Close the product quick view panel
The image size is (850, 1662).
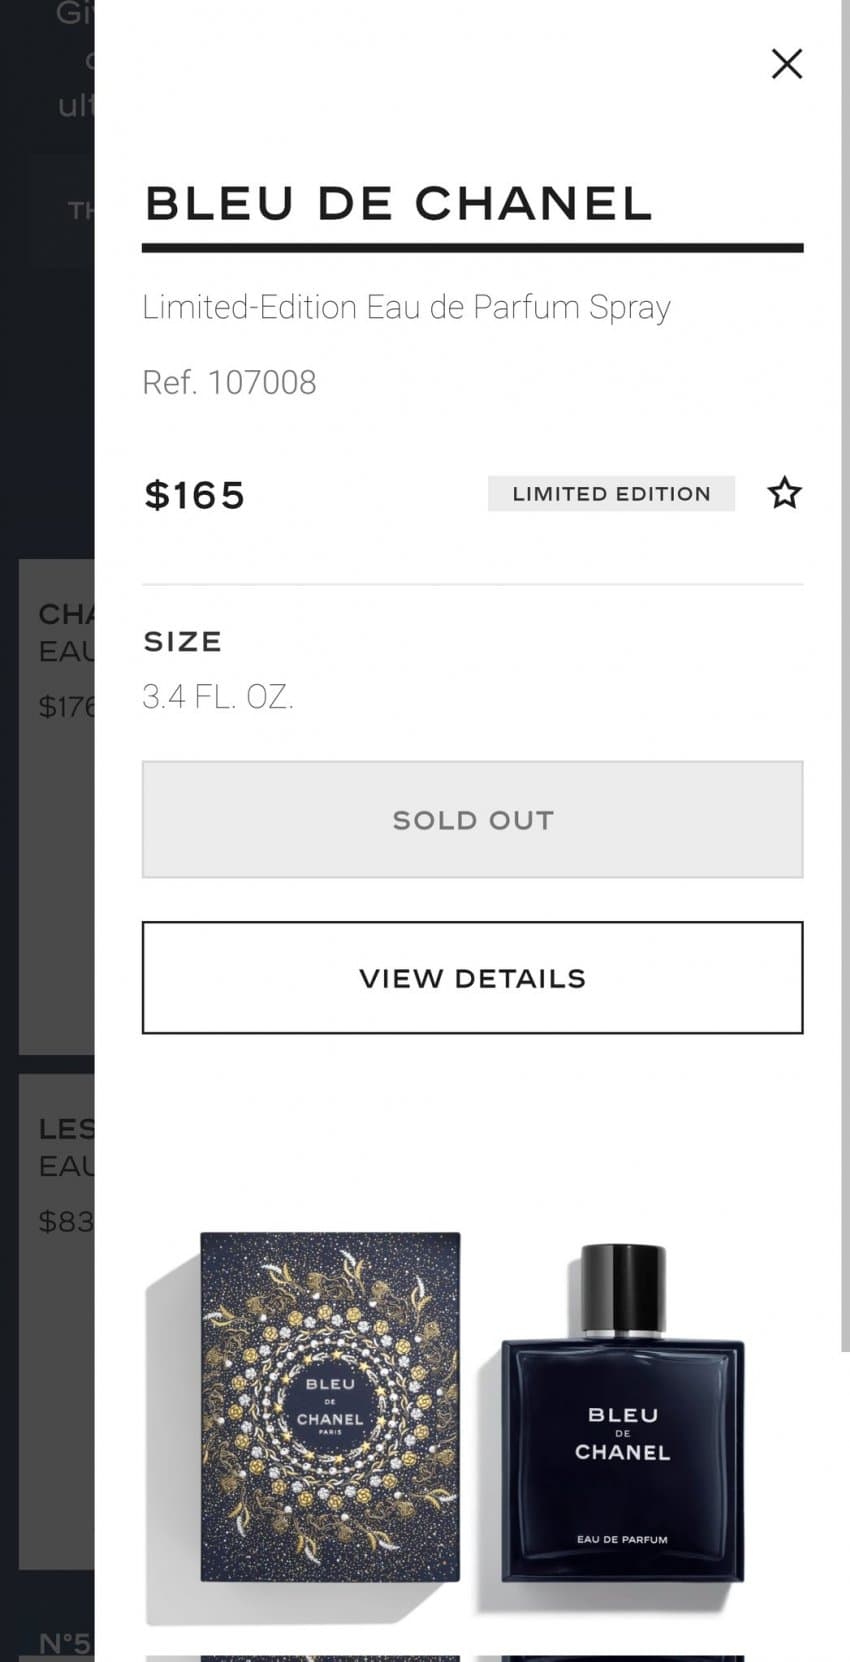click(787, 64)
